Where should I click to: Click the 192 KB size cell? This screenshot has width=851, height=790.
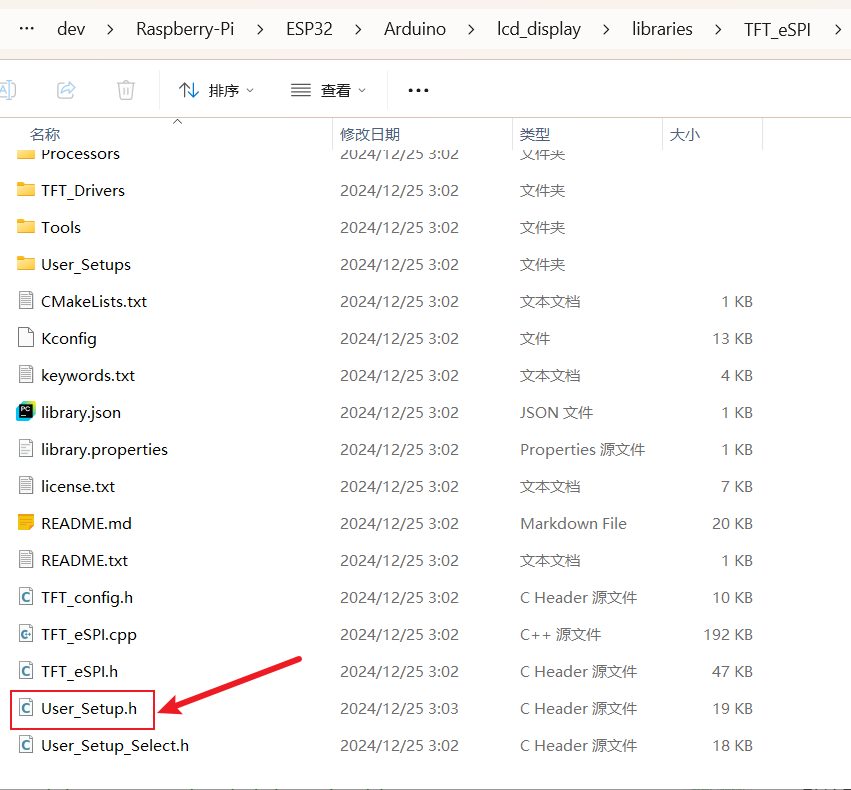(x=728, y=634)
